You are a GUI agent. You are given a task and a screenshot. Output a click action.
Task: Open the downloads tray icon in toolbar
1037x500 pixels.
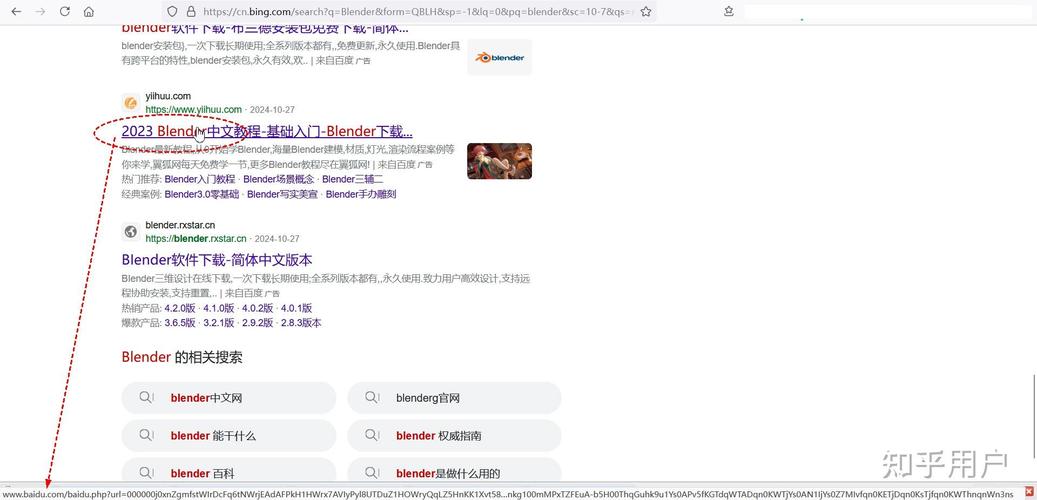pyautogui.click(x=729, y=11)
